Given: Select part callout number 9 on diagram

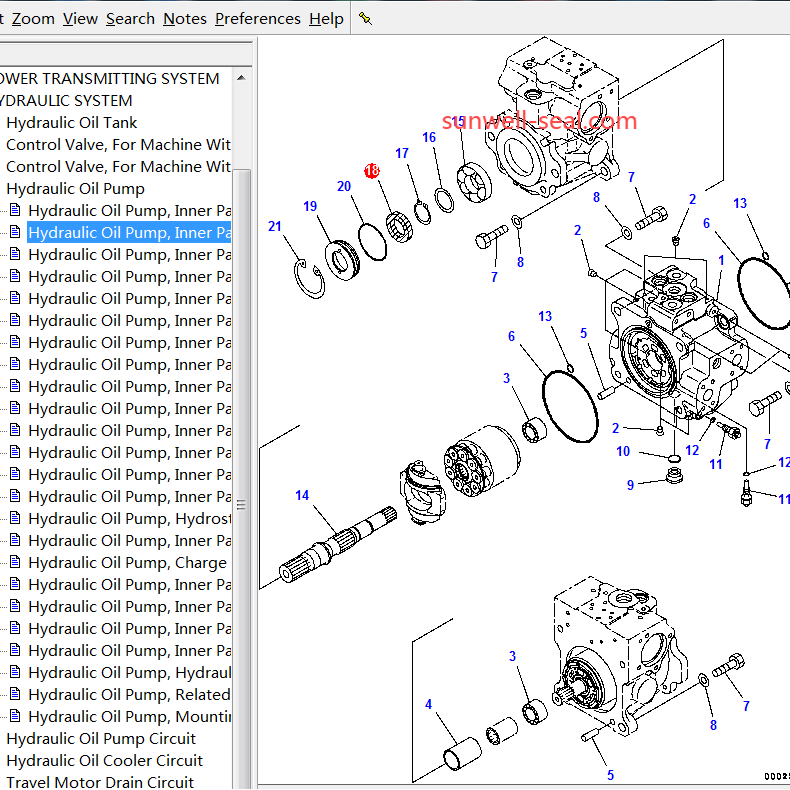Looking at the screenshot, I should coord(630,485).
